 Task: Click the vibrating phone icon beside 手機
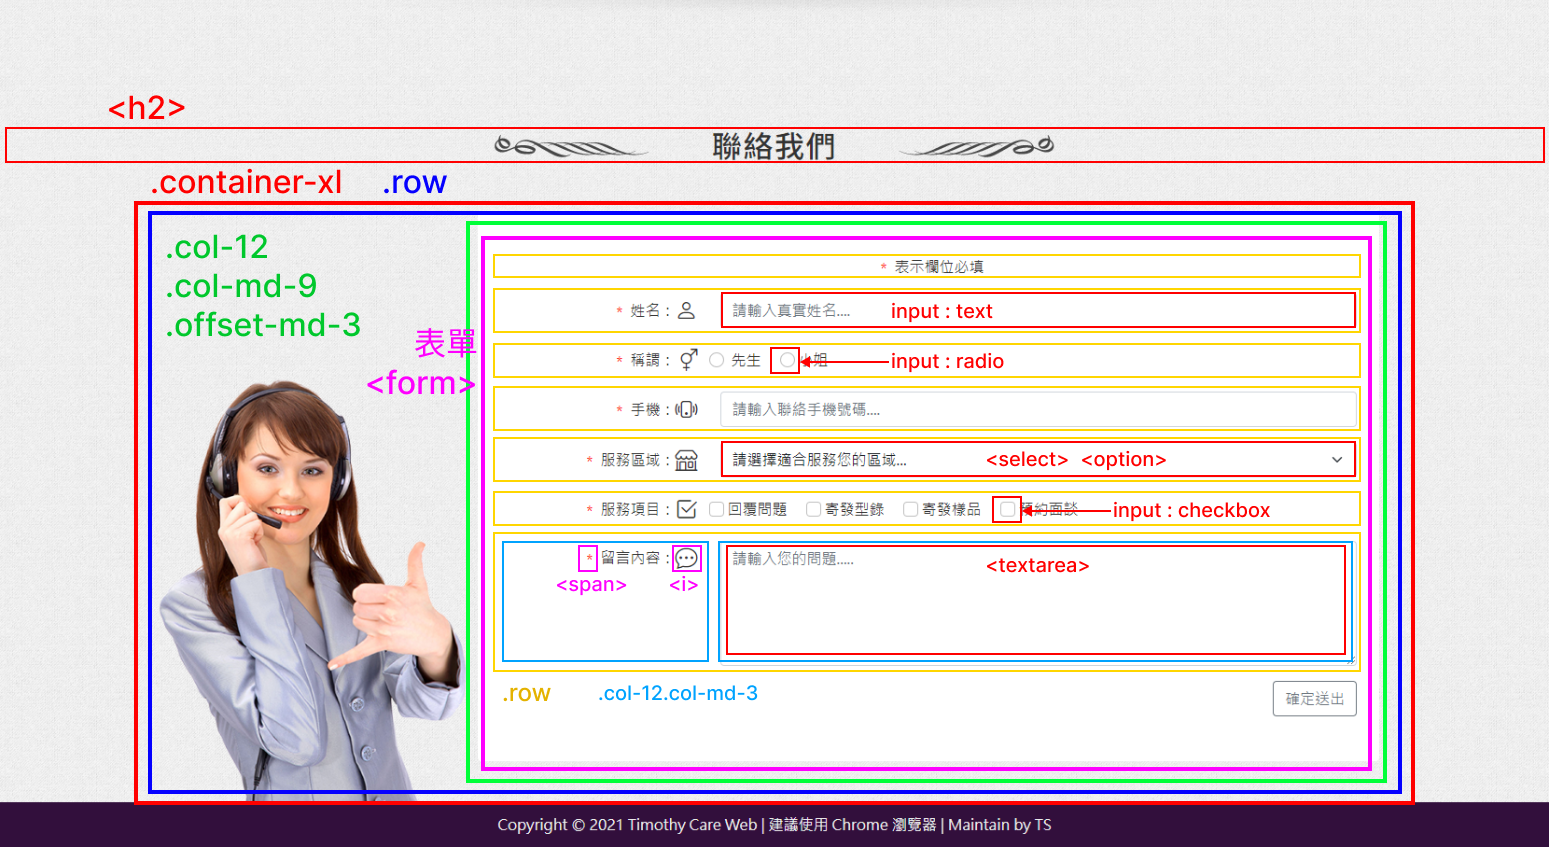tap(686, 410)
